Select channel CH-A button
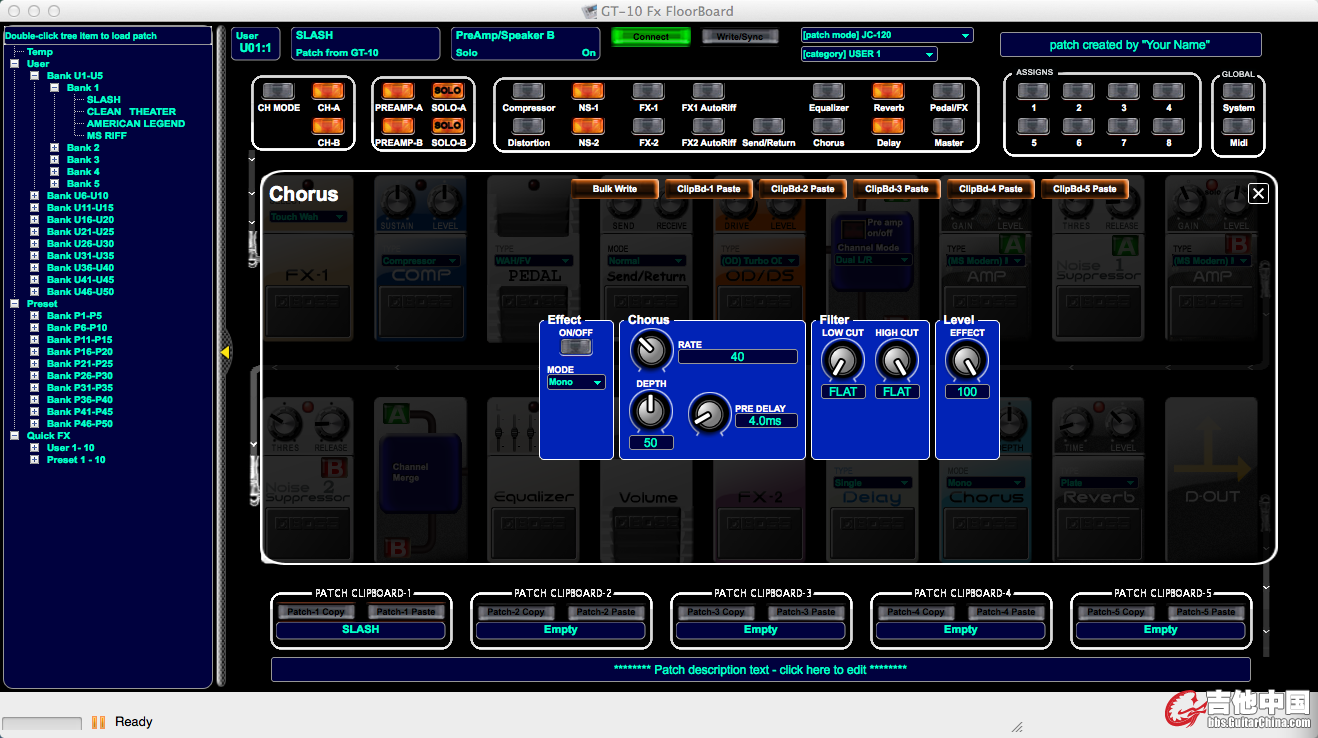The width and height of the screenshot is (1318, 738). click(x=328, y=92)
